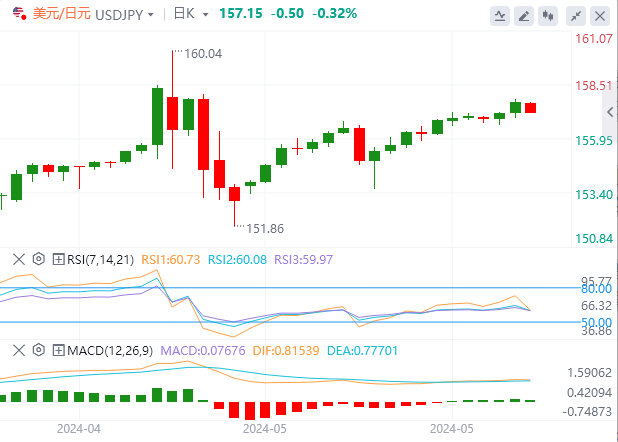The width and height of the screenshot is (618, 442).
Task: Click the 2024-04 date axis label
Action: pyautogui.click(x=79, y=429)
